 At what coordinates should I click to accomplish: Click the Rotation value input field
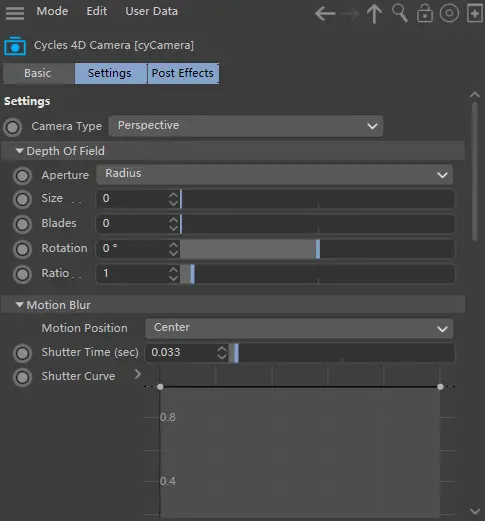click(133, 249)
